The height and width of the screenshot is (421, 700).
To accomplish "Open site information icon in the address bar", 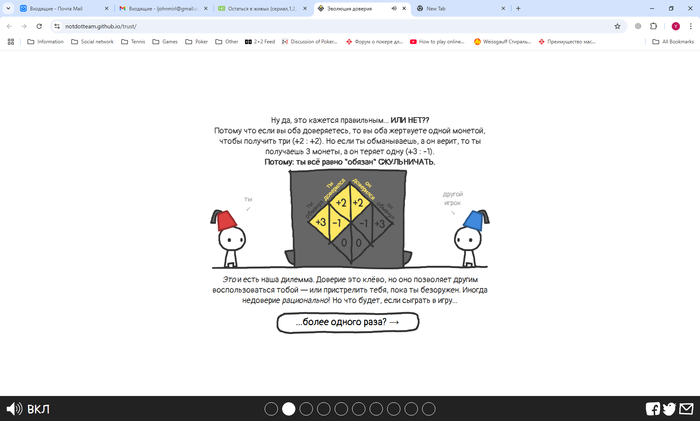I will (x=57, y=26).
